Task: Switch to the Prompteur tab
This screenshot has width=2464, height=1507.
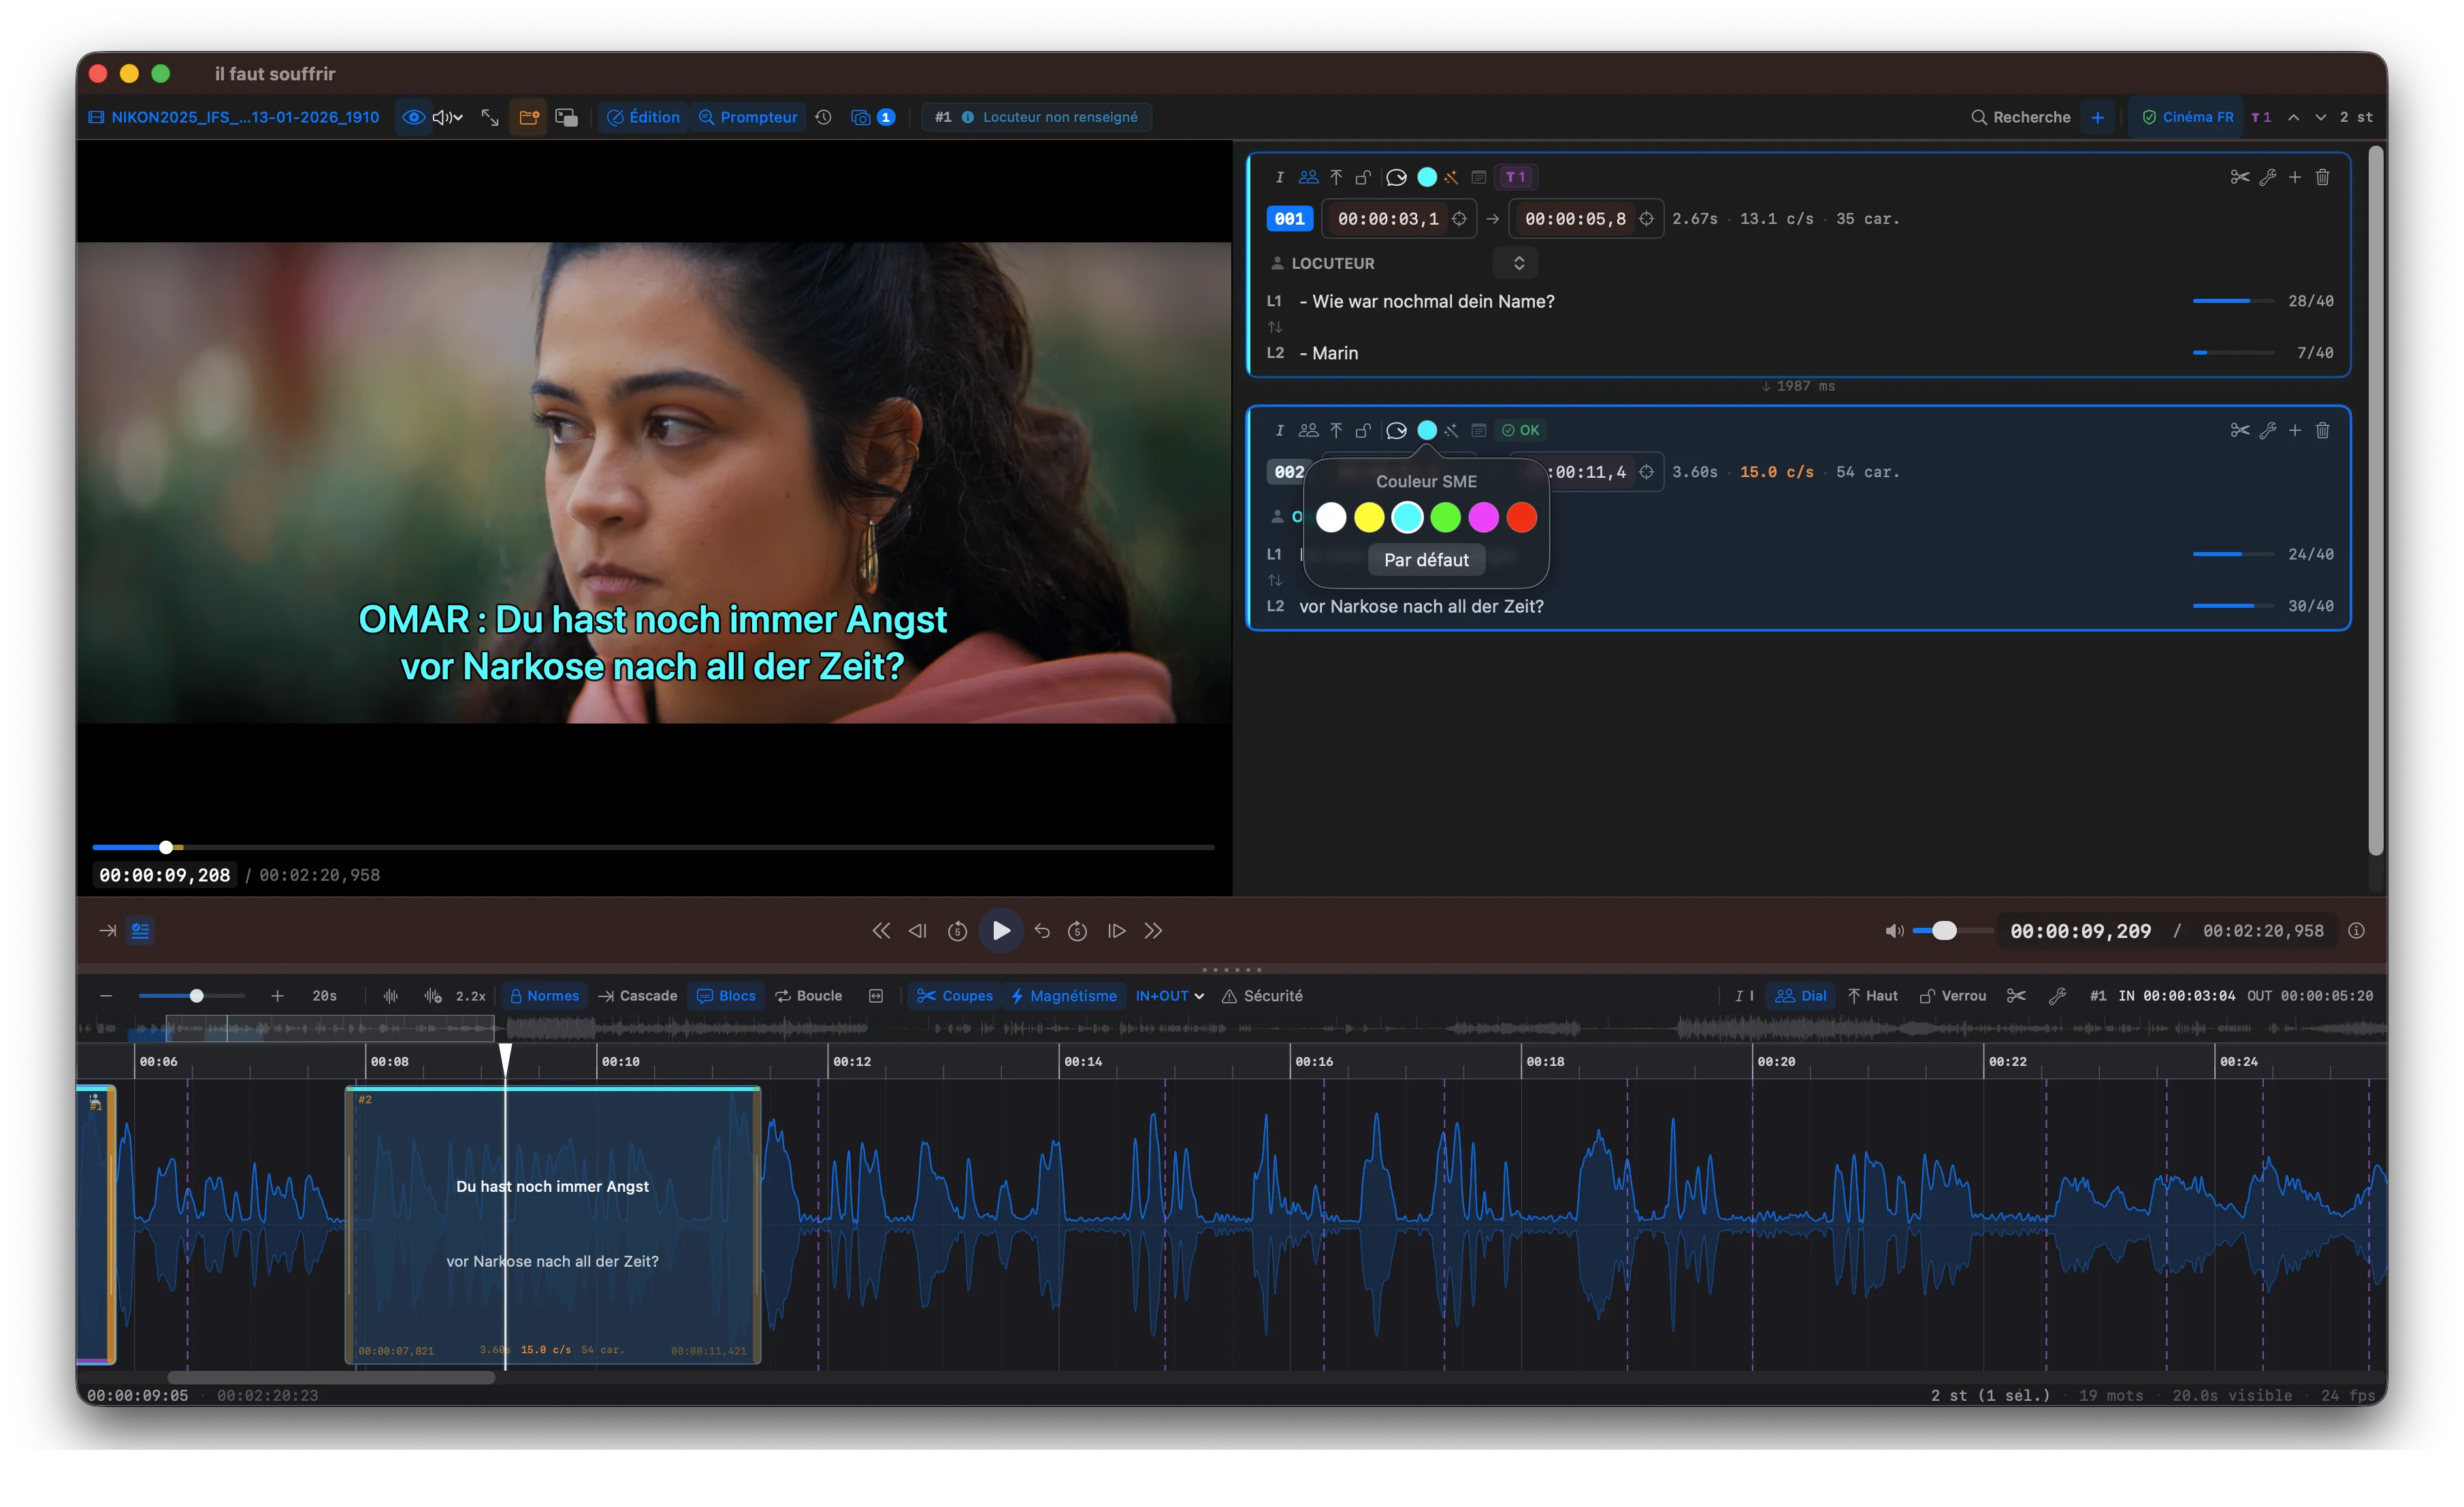Action: (x=748, y=117)
